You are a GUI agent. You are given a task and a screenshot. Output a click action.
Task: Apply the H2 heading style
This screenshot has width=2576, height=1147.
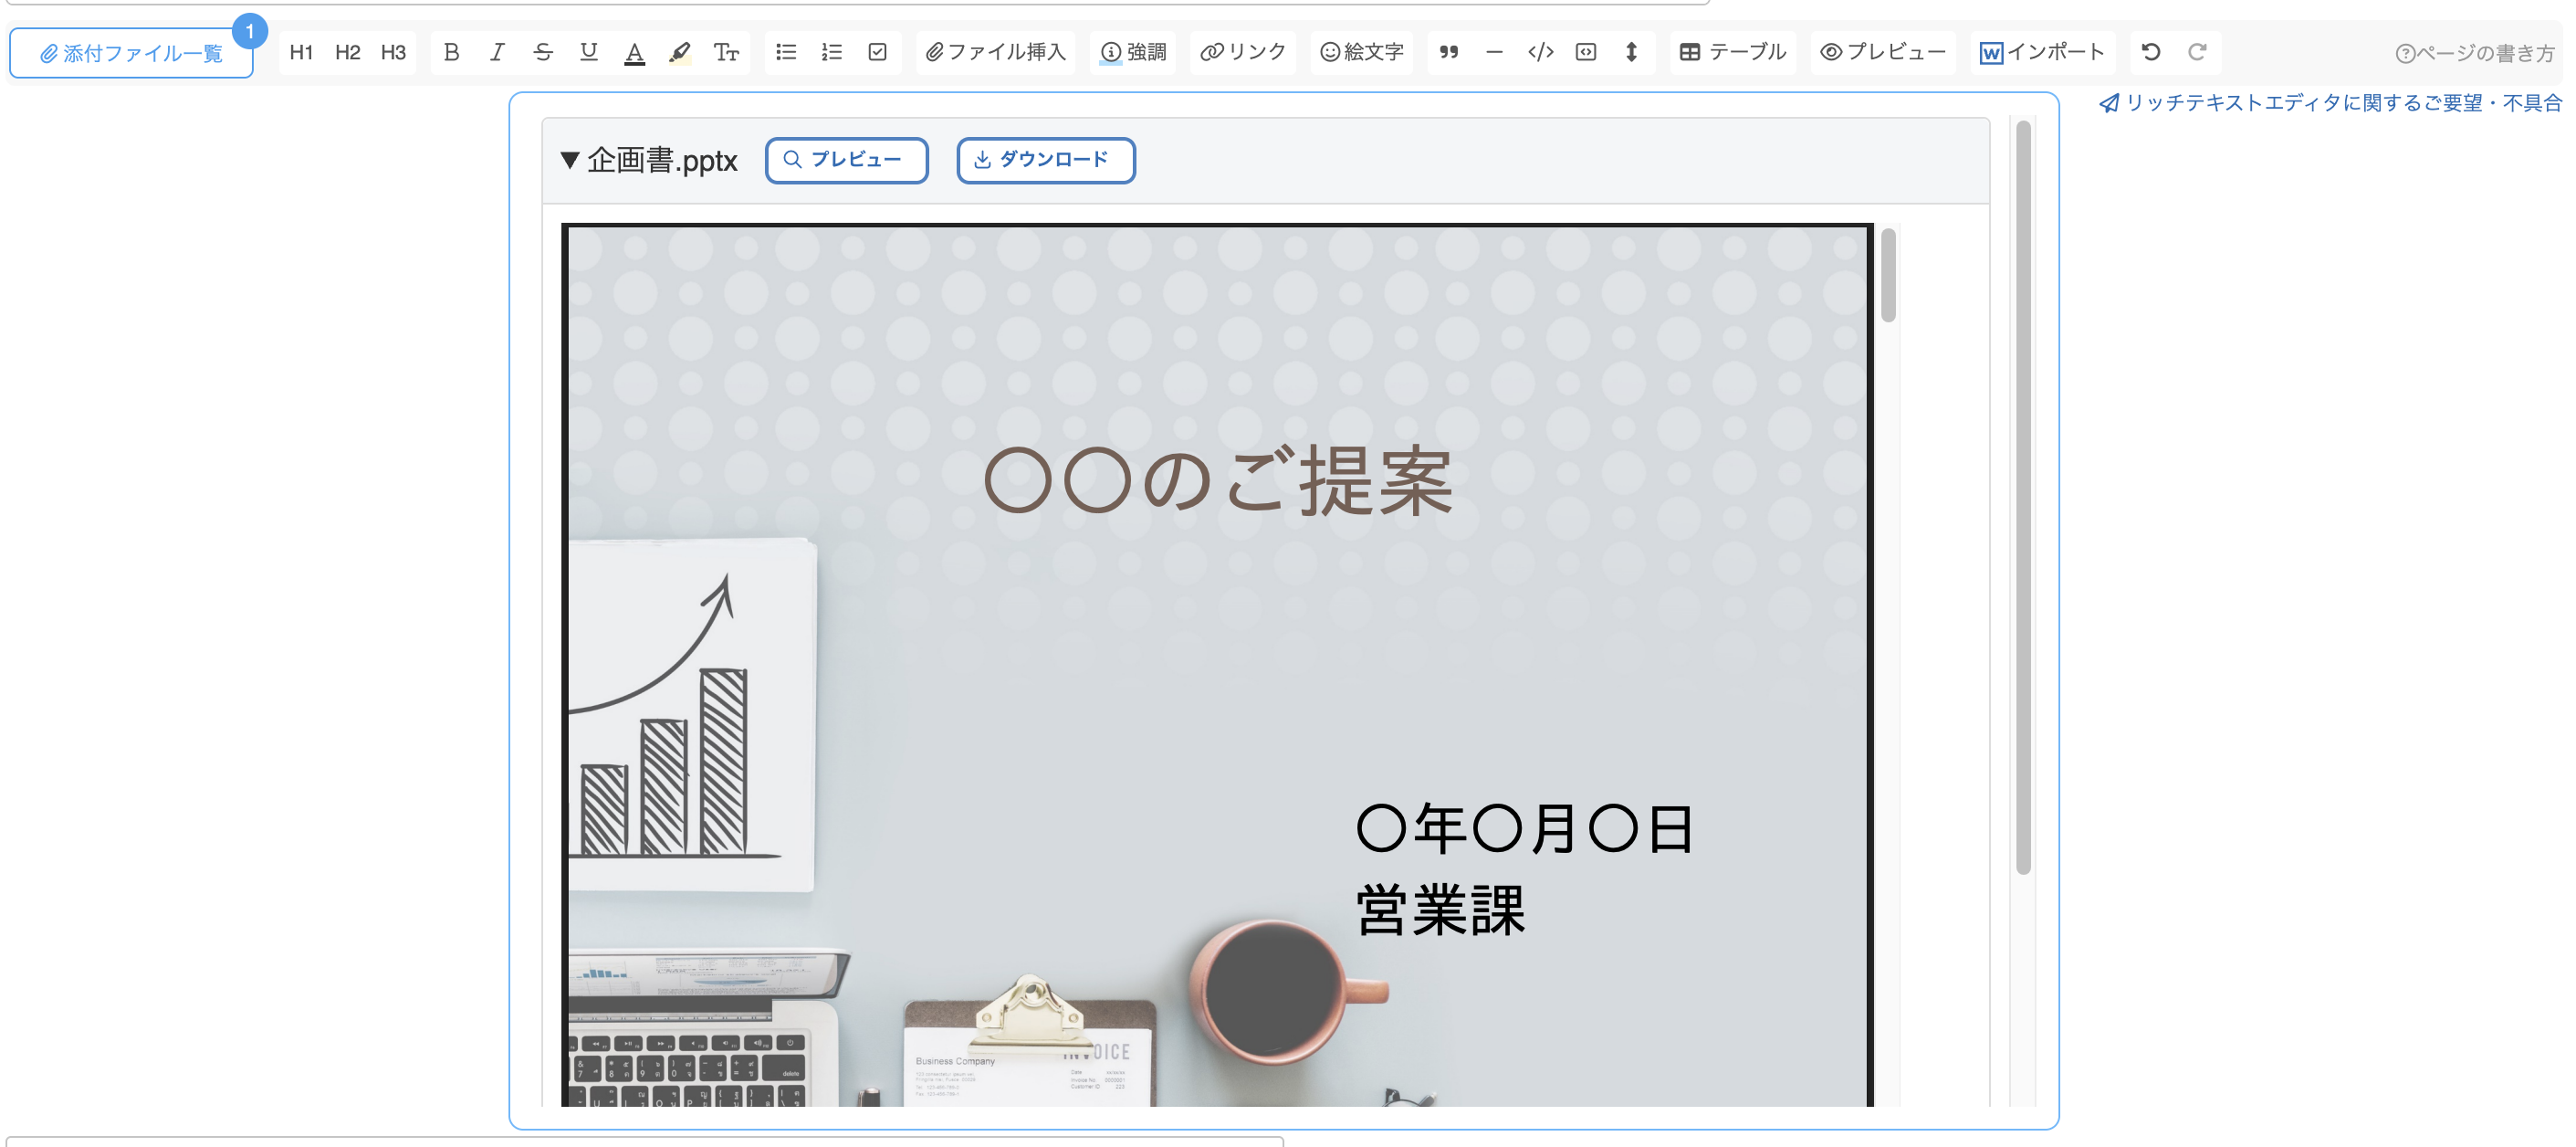(x=347, y=52)
